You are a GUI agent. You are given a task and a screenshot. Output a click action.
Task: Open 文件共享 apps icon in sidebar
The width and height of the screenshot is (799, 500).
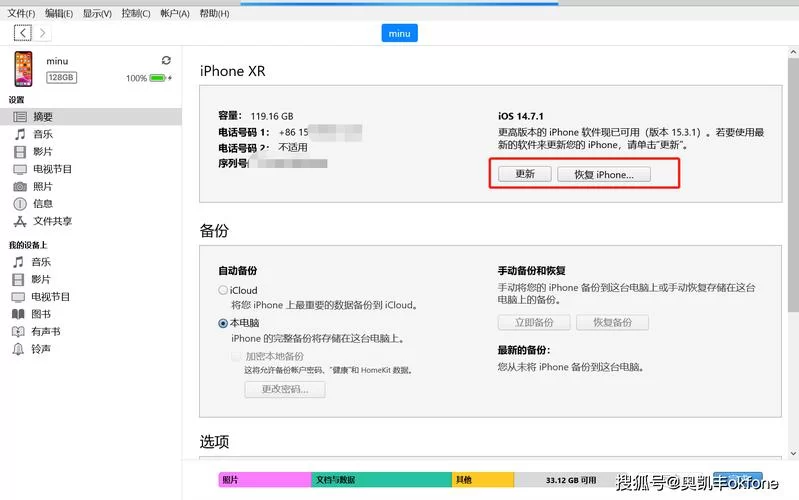click(20, 221)
